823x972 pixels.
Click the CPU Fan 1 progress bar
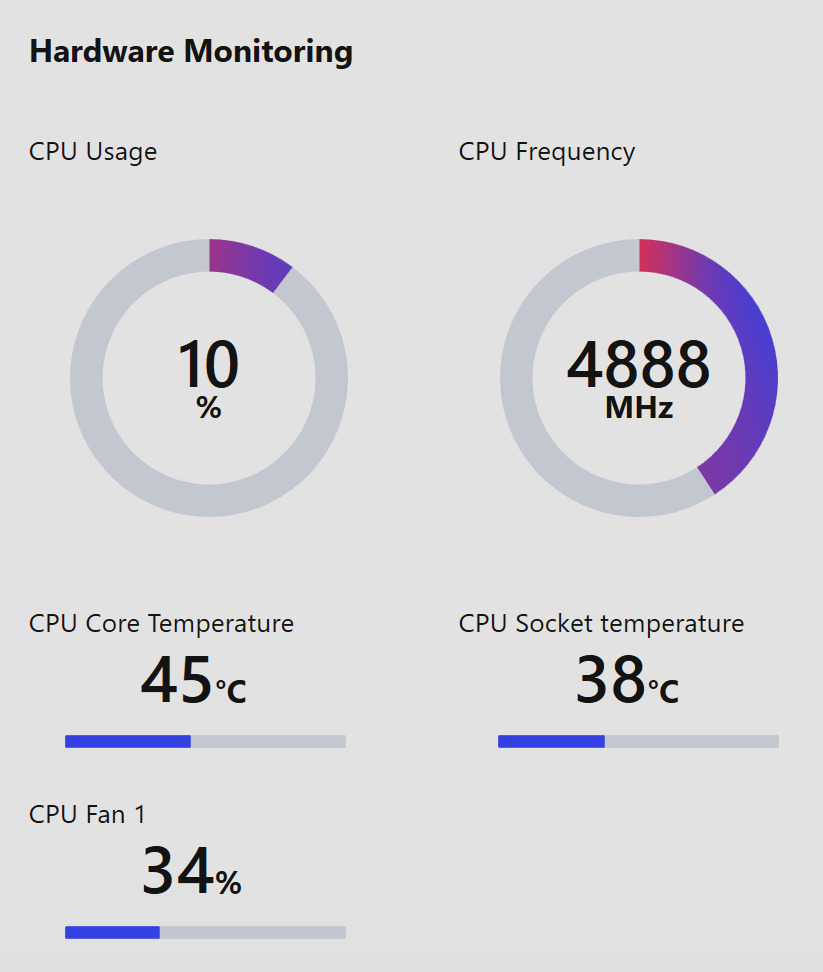coord(205,932)
